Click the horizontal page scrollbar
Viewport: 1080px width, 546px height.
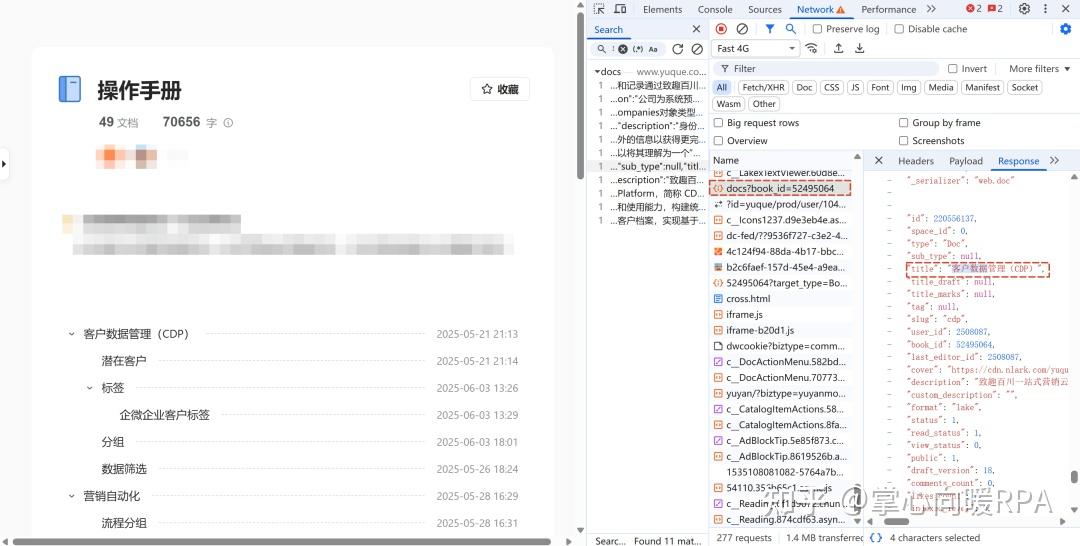point(281,541)
